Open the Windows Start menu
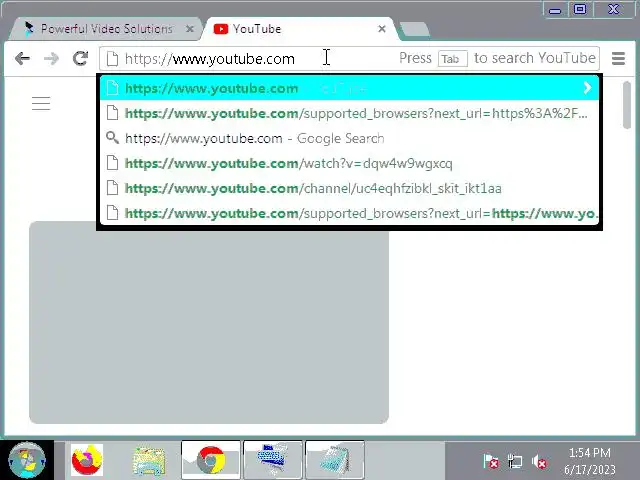This screenshot has width=640, height=480. (x=27, y=460)
